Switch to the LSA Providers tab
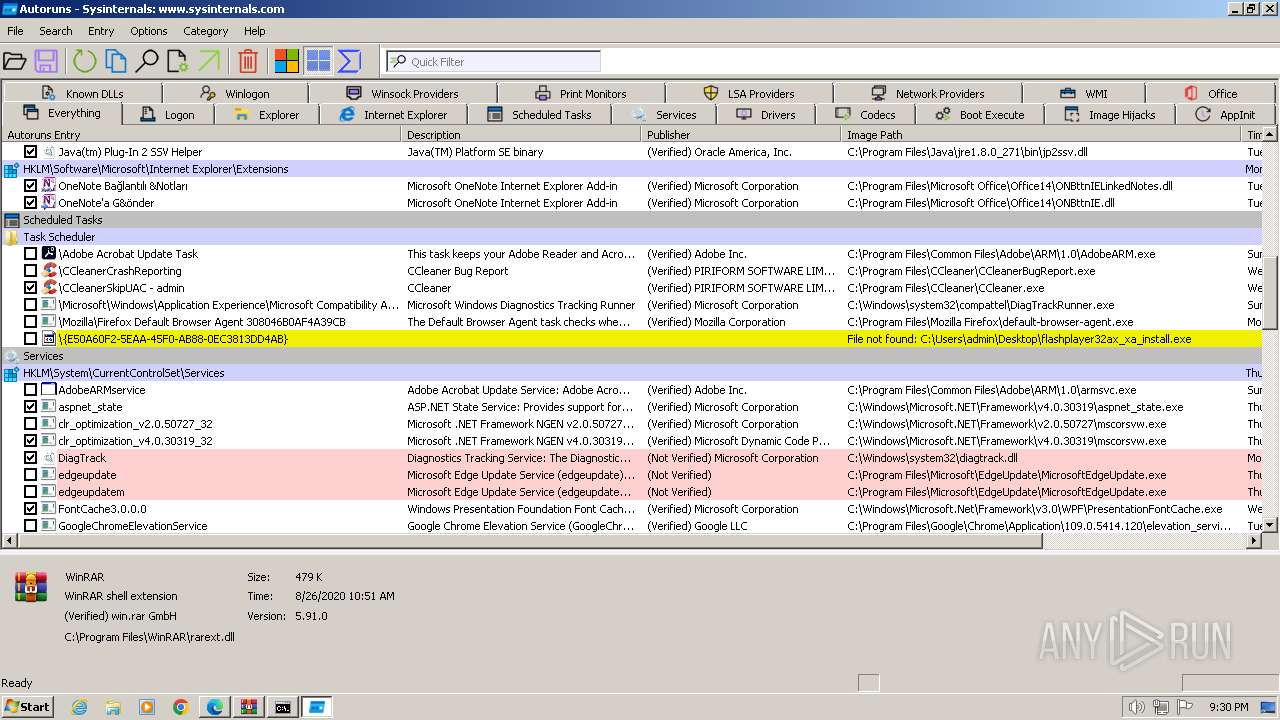The height and width of the screenshot is (720, 1280). (749, 93)
